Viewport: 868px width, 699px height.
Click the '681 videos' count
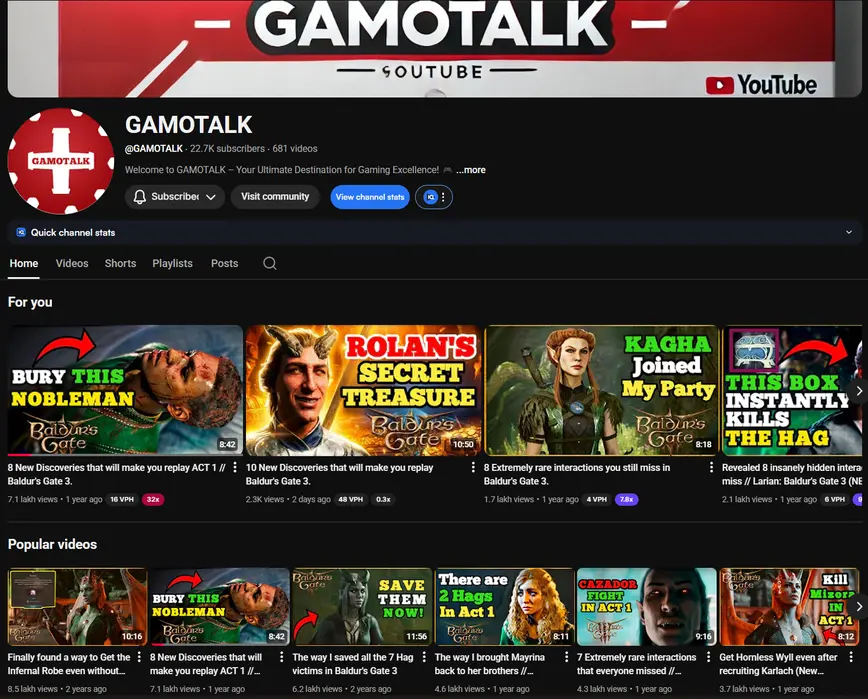click(294, 148)
